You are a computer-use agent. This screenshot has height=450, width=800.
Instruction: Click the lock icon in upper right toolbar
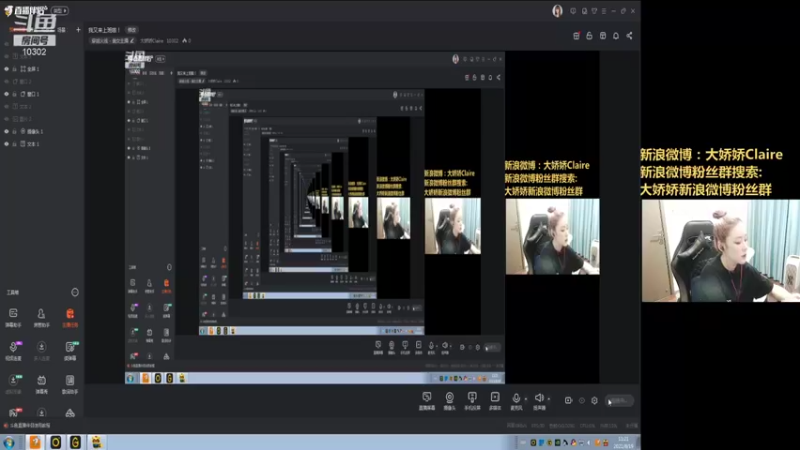[589, 36]
